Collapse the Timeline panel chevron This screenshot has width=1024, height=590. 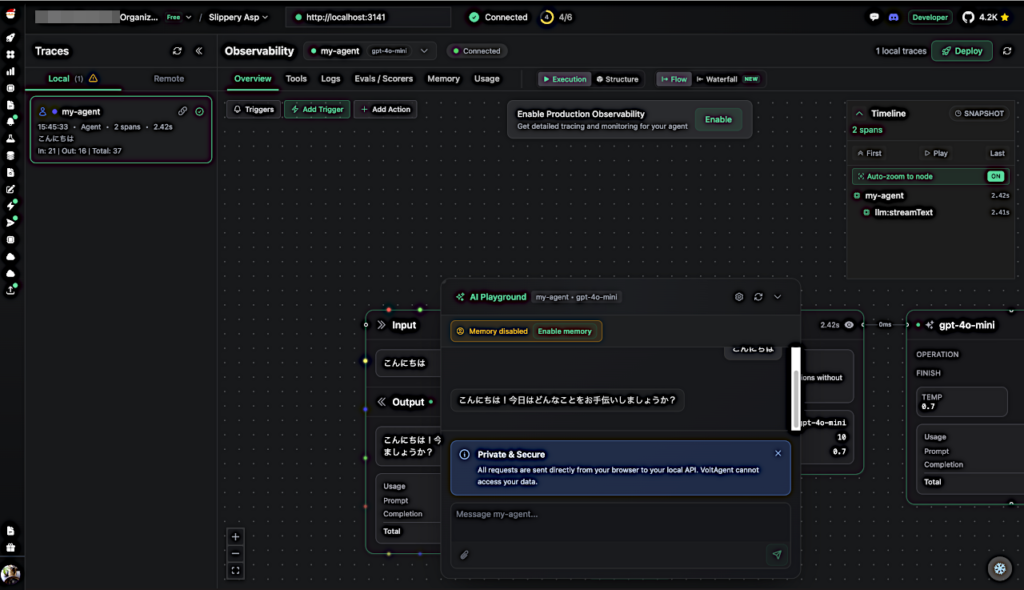(859, 114)
